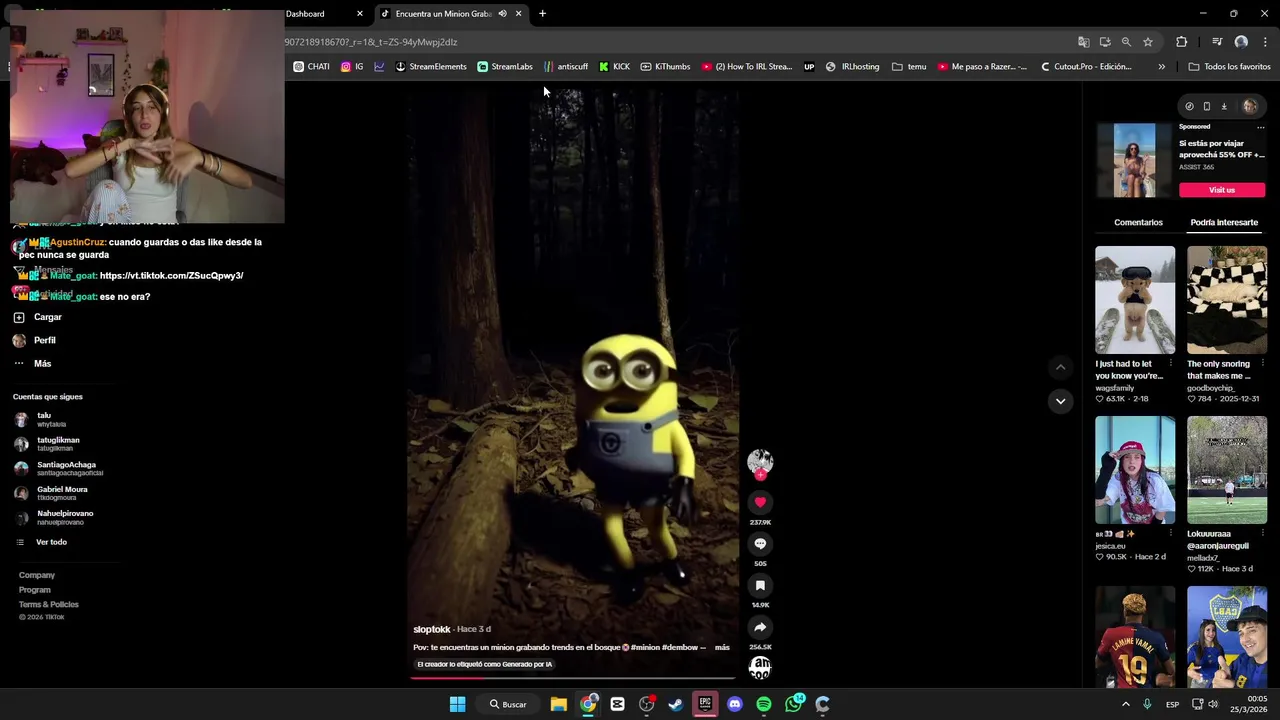Open the video's comments bubble icon
Screen dimensions: 1280x720
pos(760,543)
